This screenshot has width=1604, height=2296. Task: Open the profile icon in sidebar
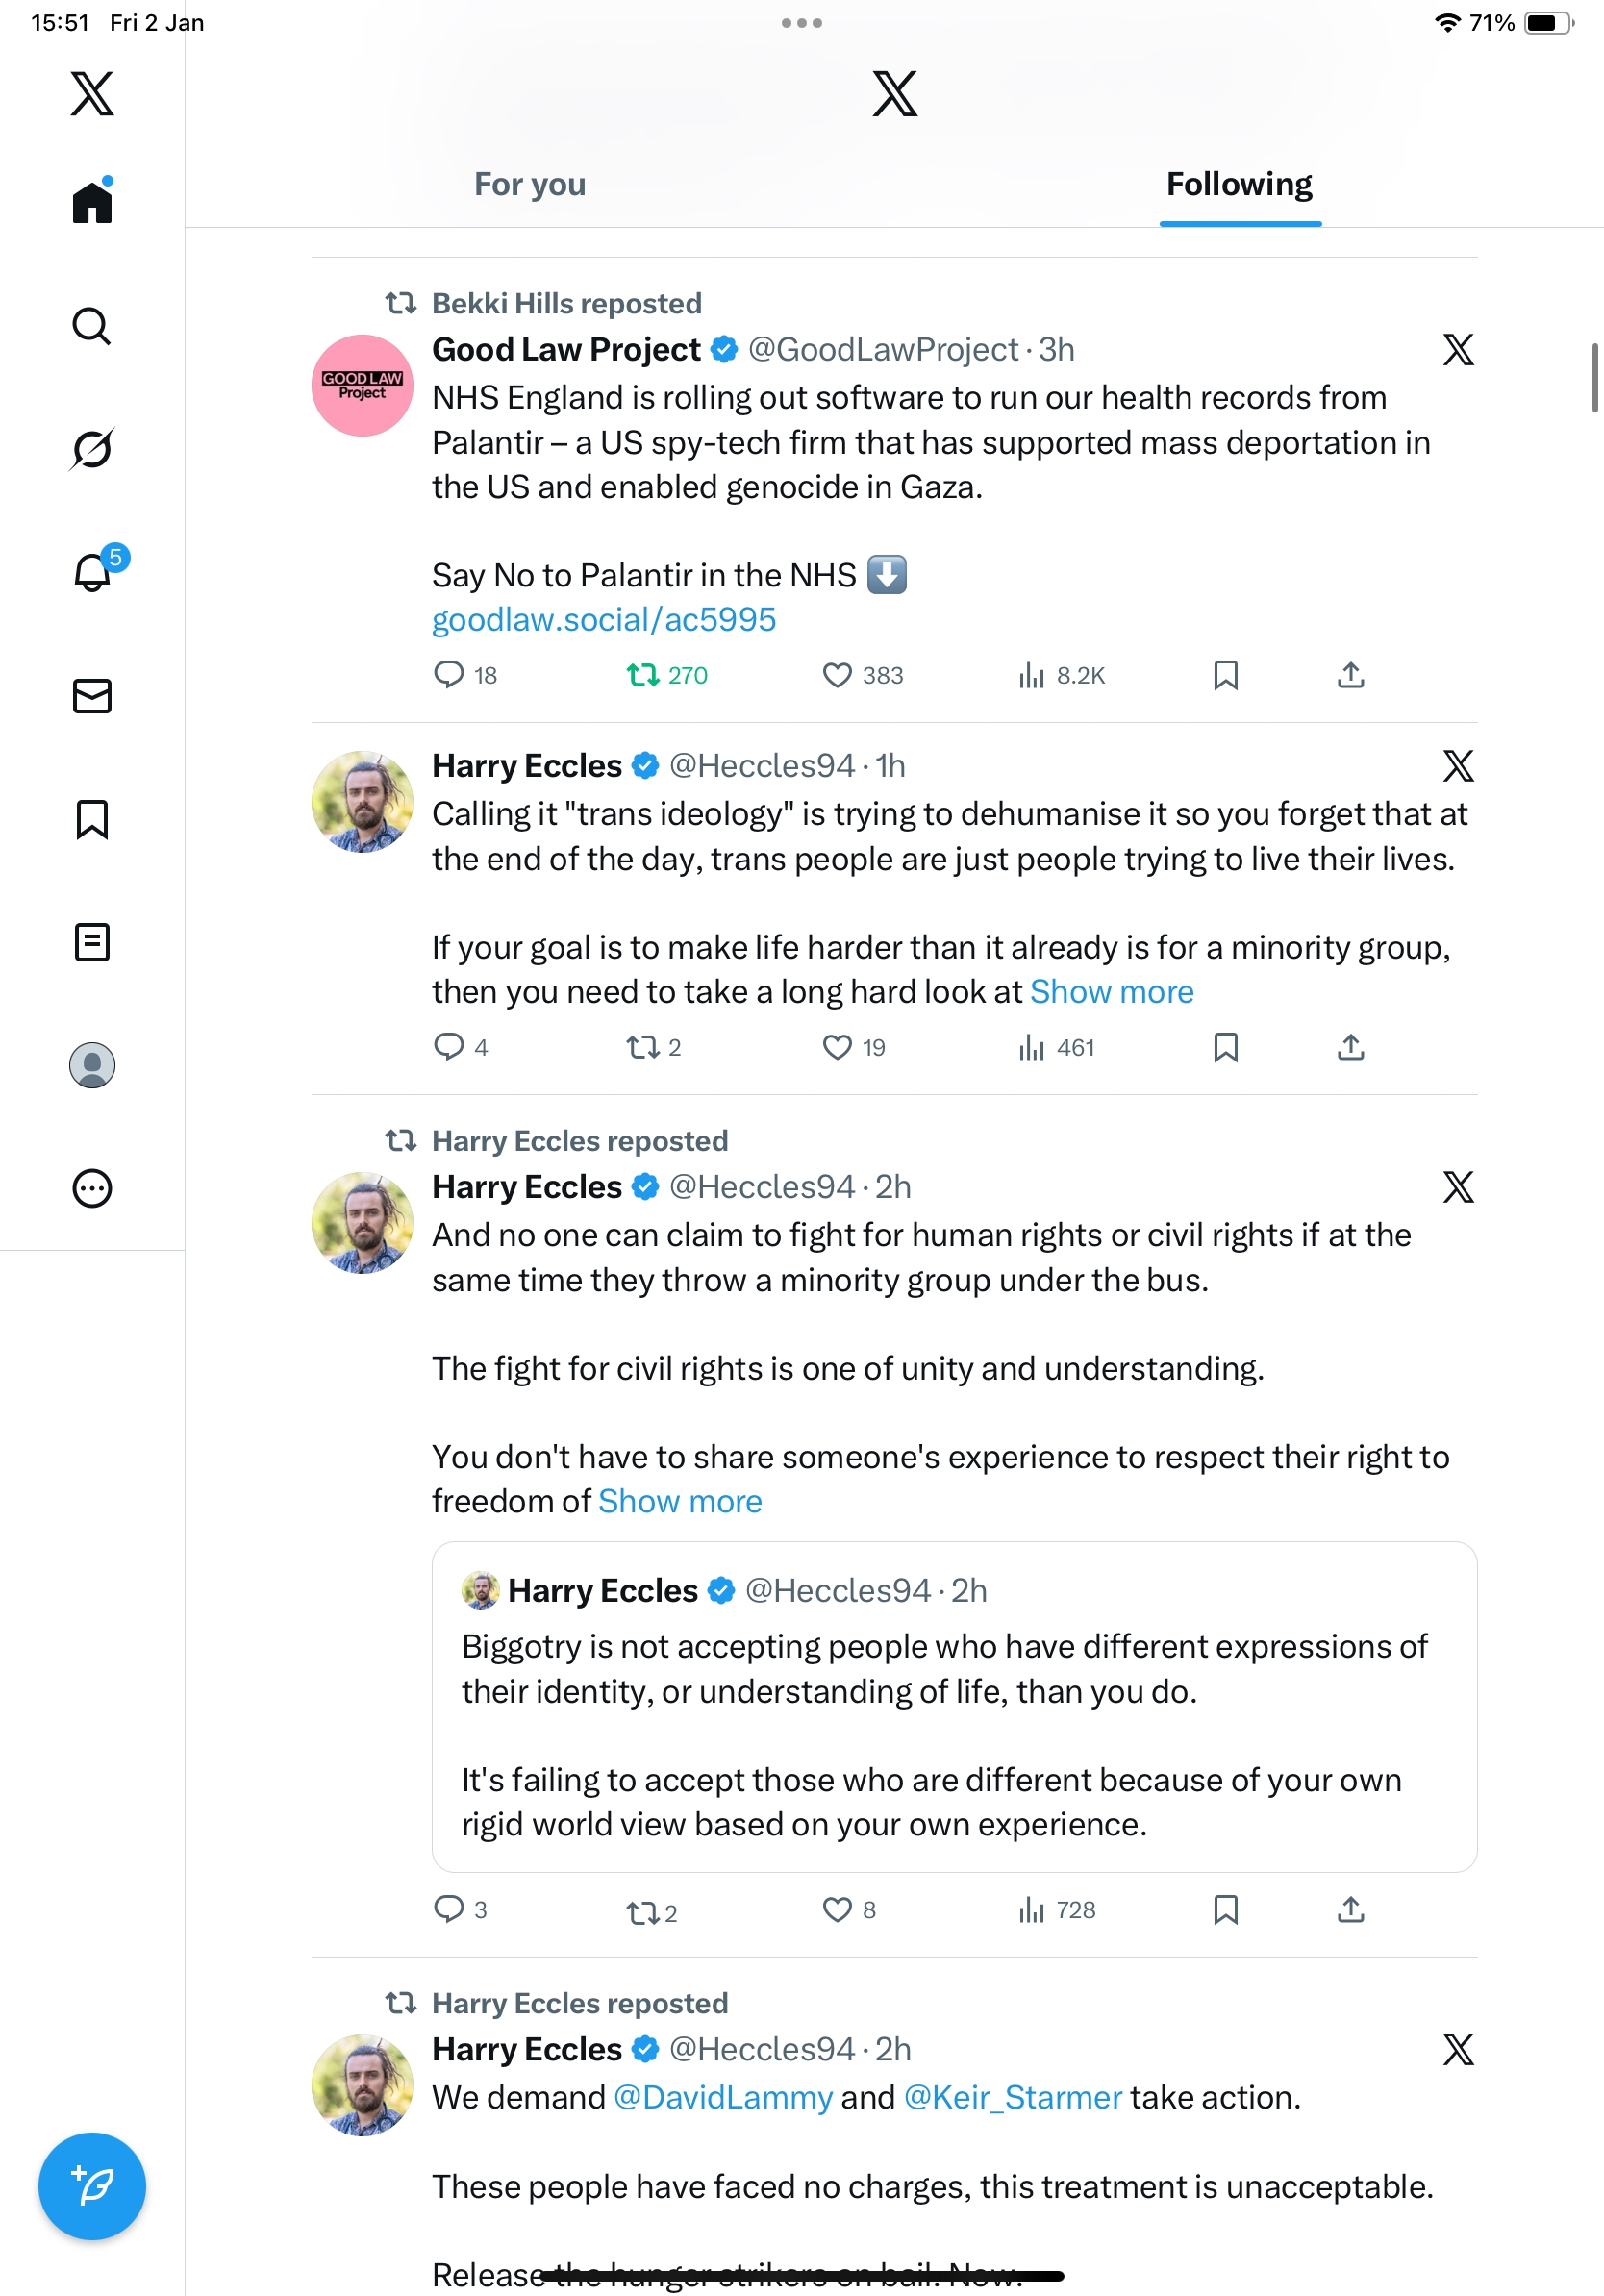click(92, 1065)
